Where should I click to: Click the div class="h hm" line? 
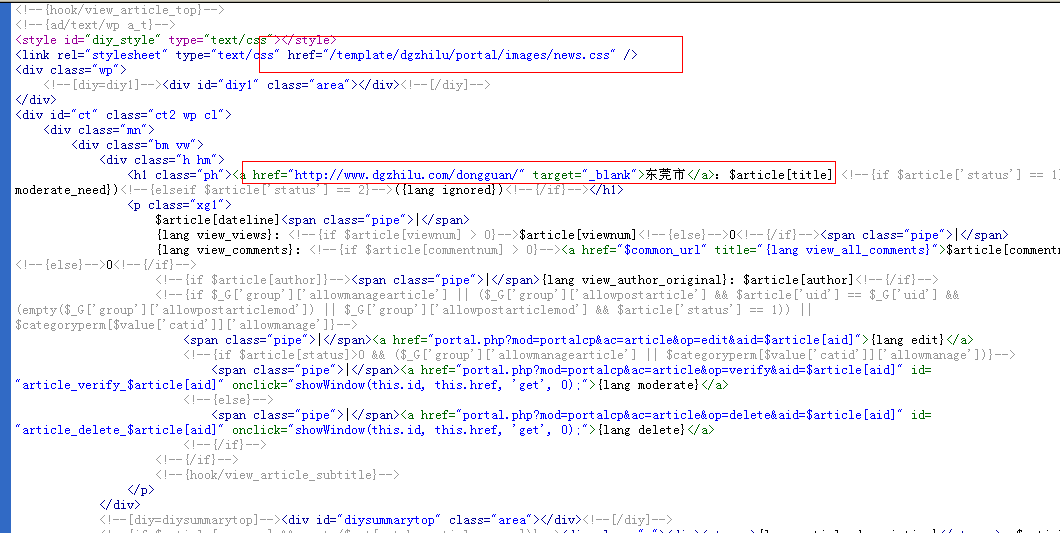pos(162,160)
